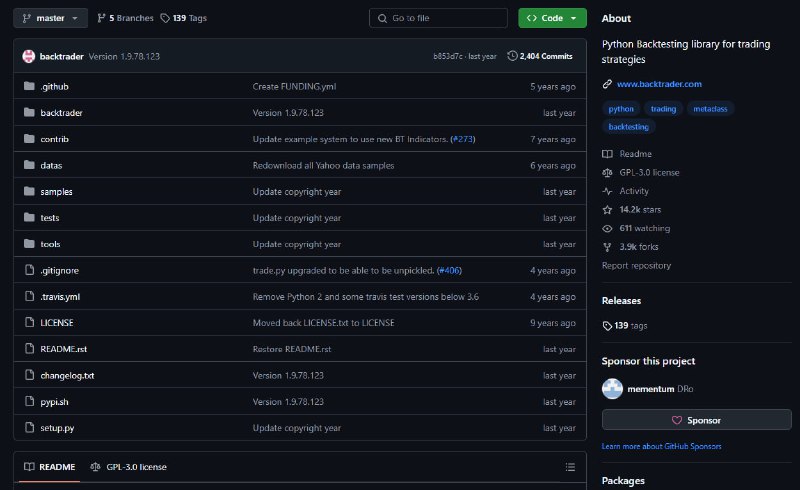Select the README tab

[50, 467]
